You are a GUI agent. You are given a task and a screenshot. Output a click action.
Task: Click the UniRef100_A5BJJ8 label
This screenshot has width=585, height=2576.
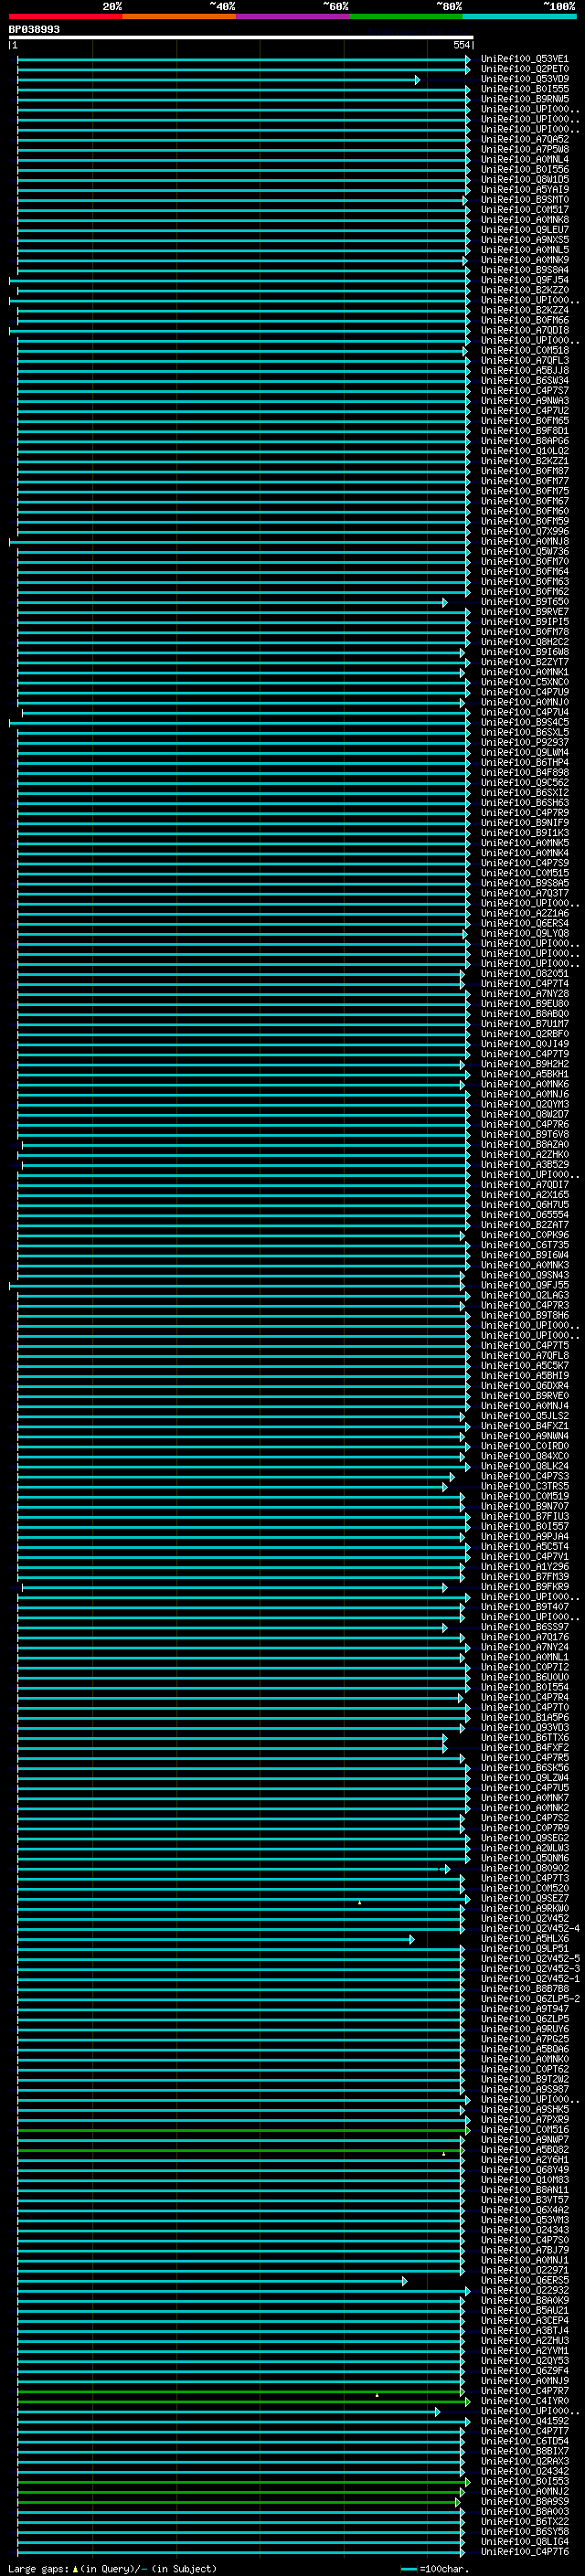524,370
